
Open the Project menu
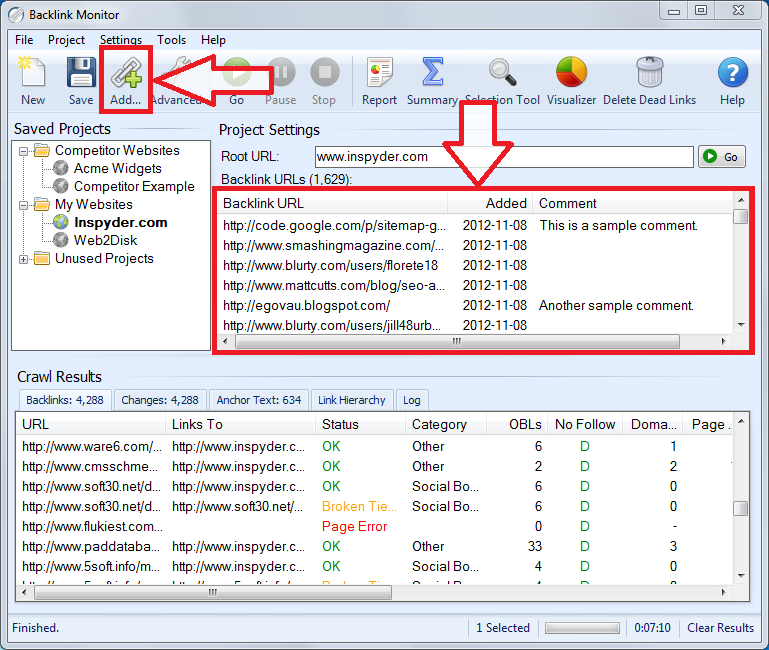tap(66, 40)
